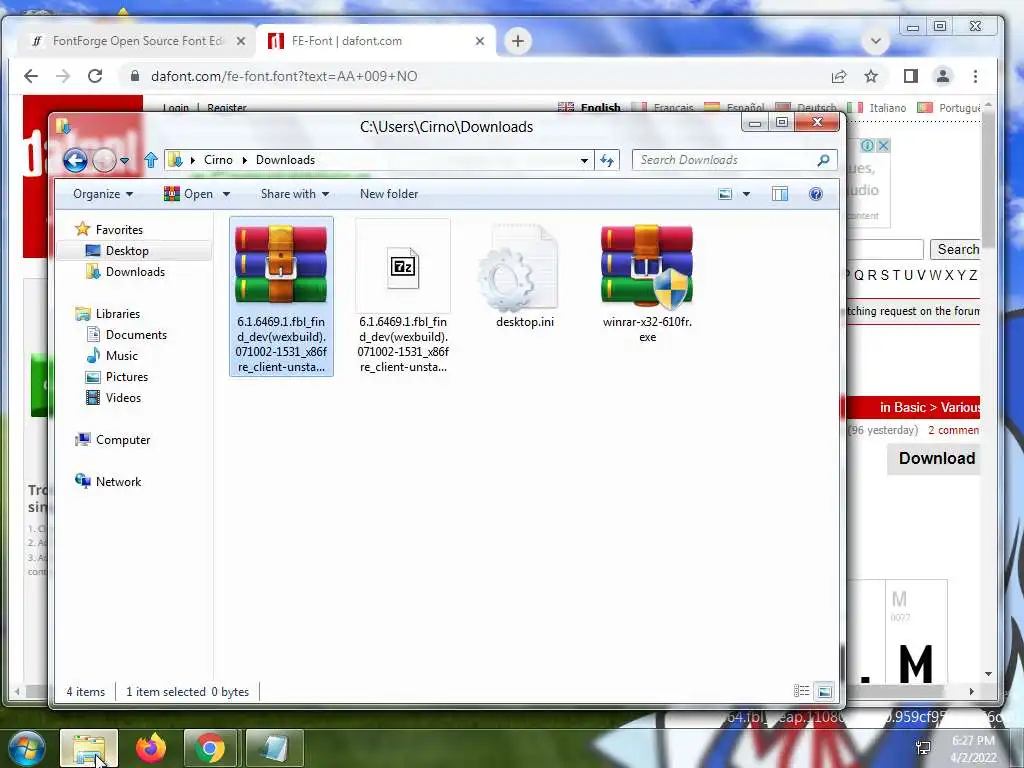Select Computer in navigation pane
This screenshot has width=1024, height=768.
tap(123, 440)
